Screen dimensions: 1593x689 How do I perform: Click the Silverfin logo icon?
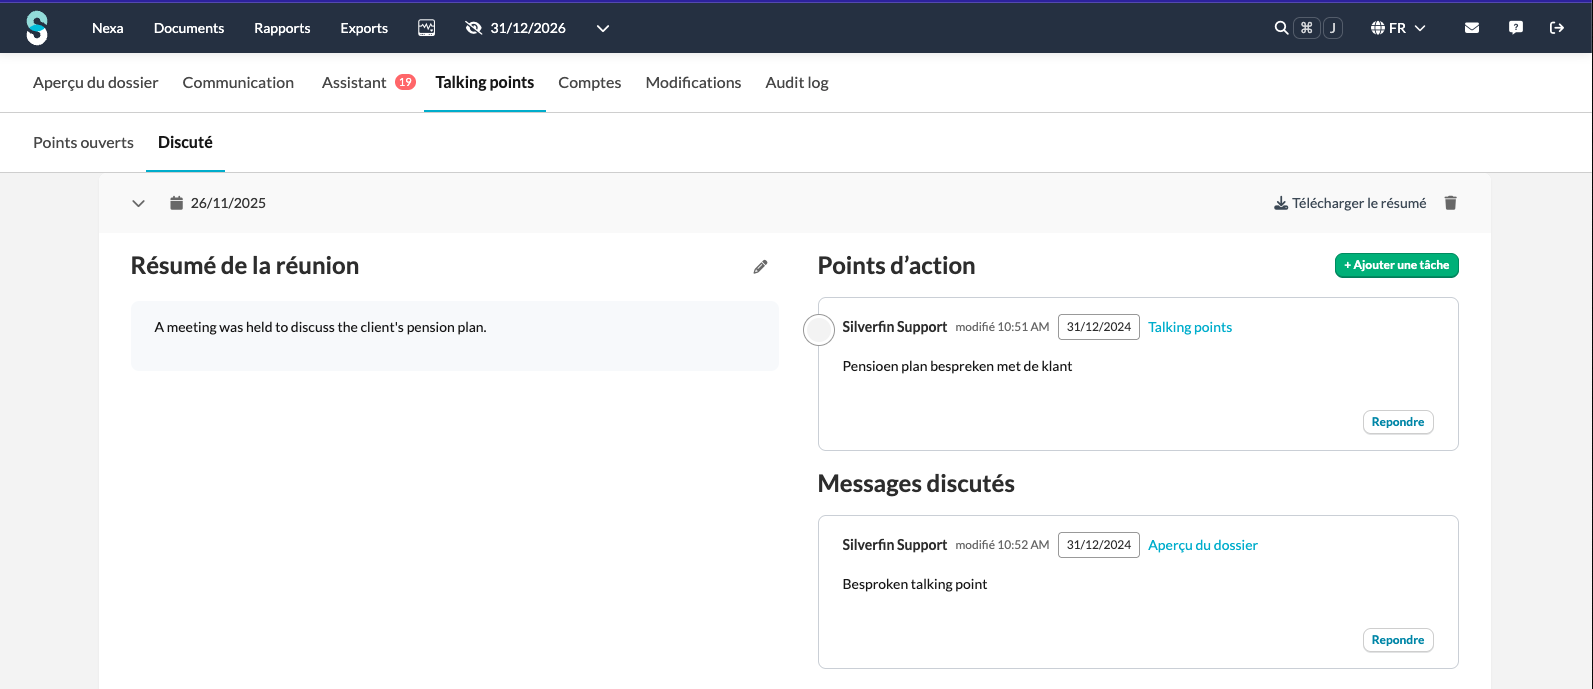point(37,28)
